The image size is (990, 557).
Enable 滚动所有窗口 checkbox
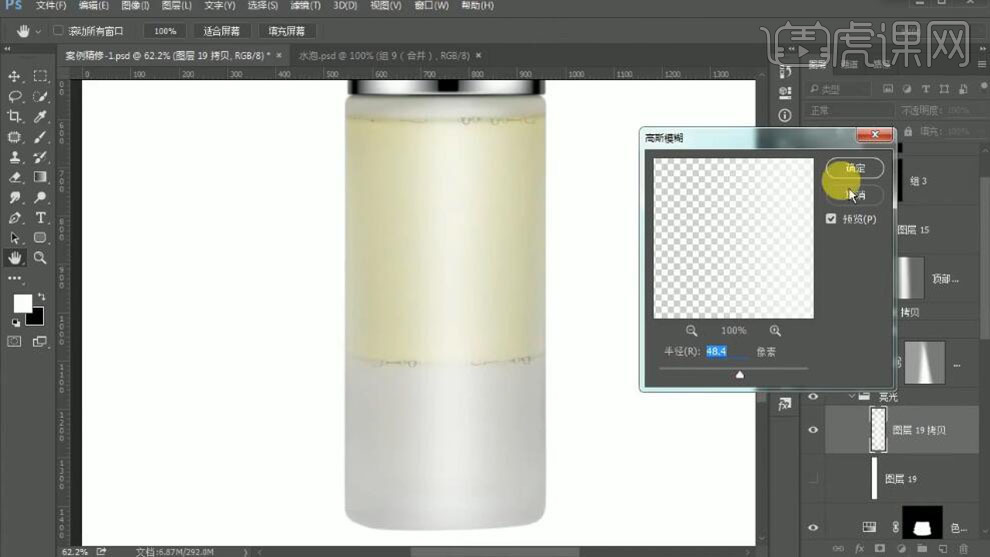(x=58, y=31)
